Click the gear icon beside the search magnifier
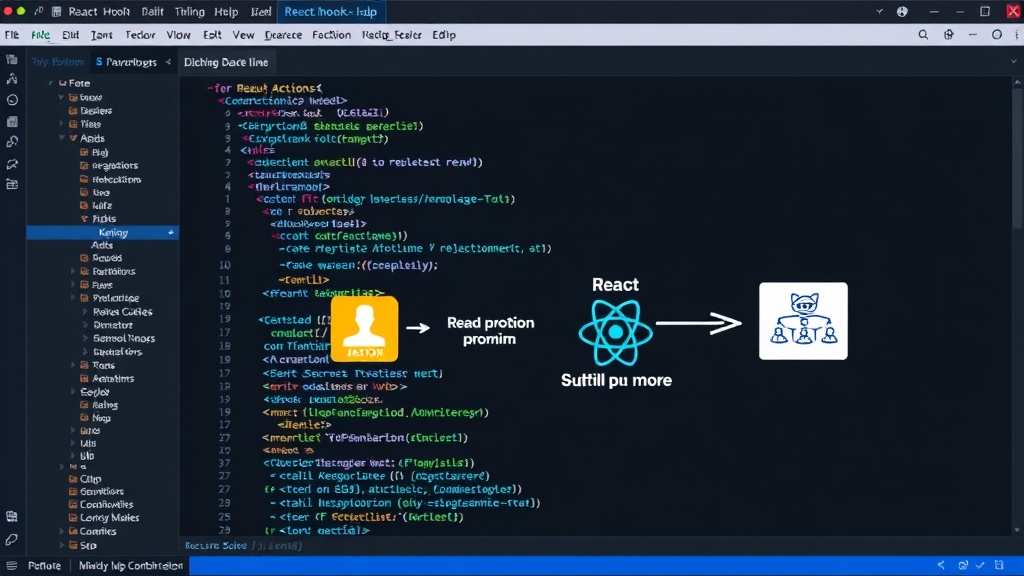 (x=948, y=35)
